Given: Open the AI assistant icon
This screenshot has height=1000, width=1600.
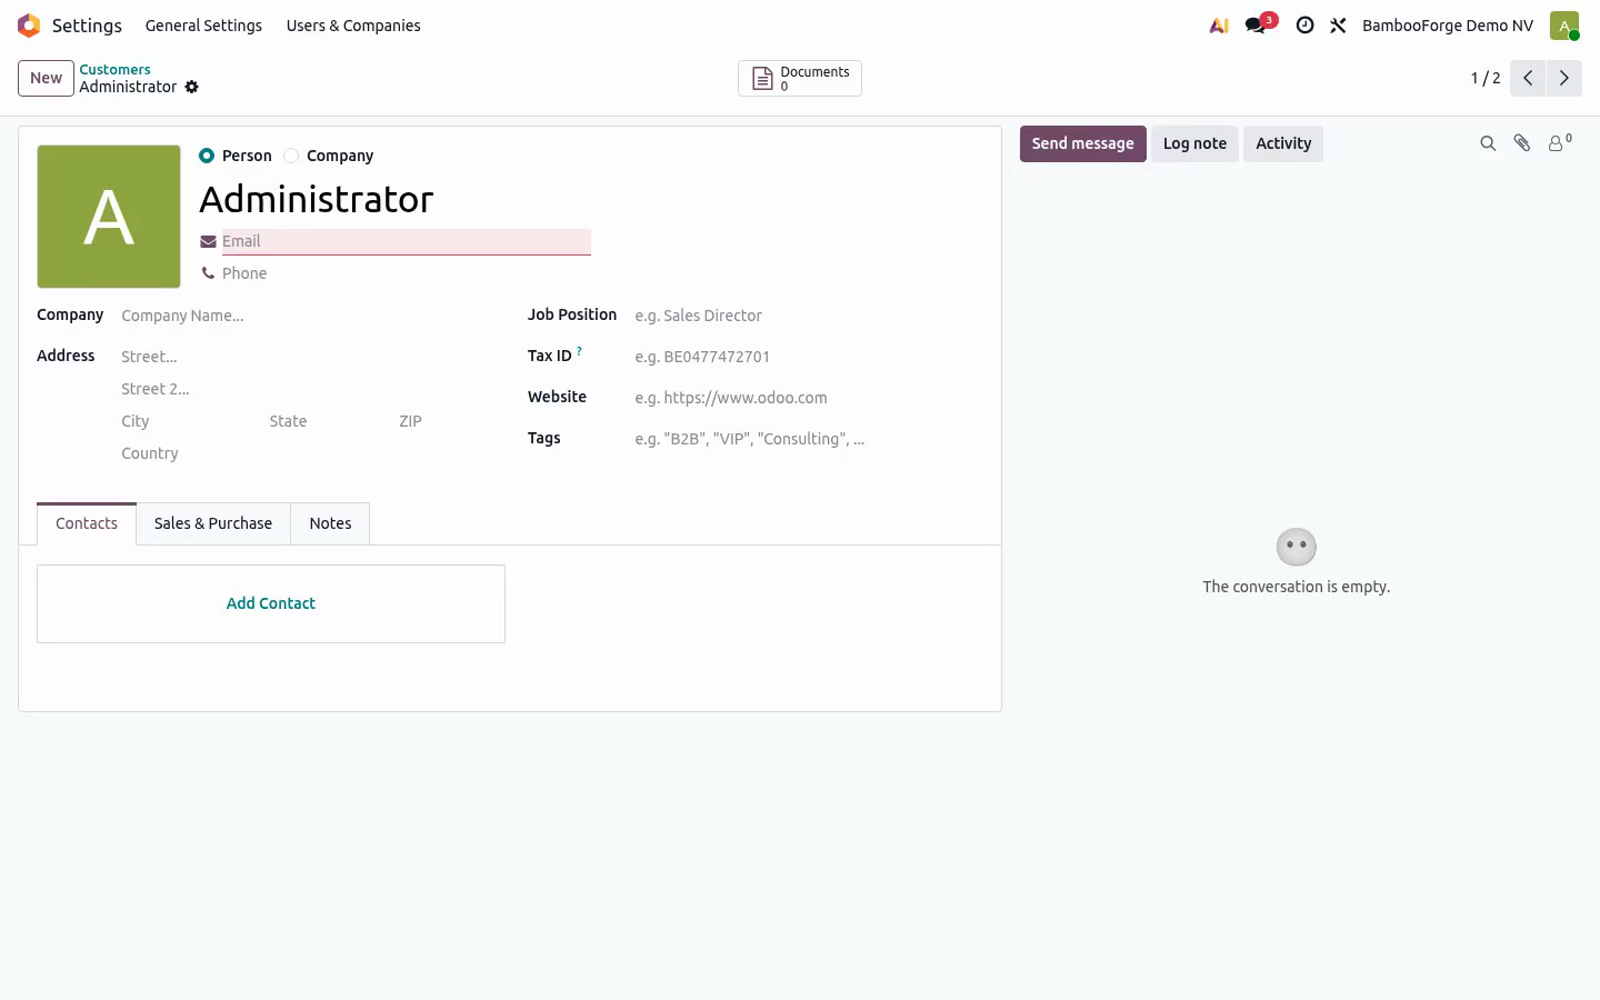Looking at the screenshot, I should click(x=1218, y=26).
